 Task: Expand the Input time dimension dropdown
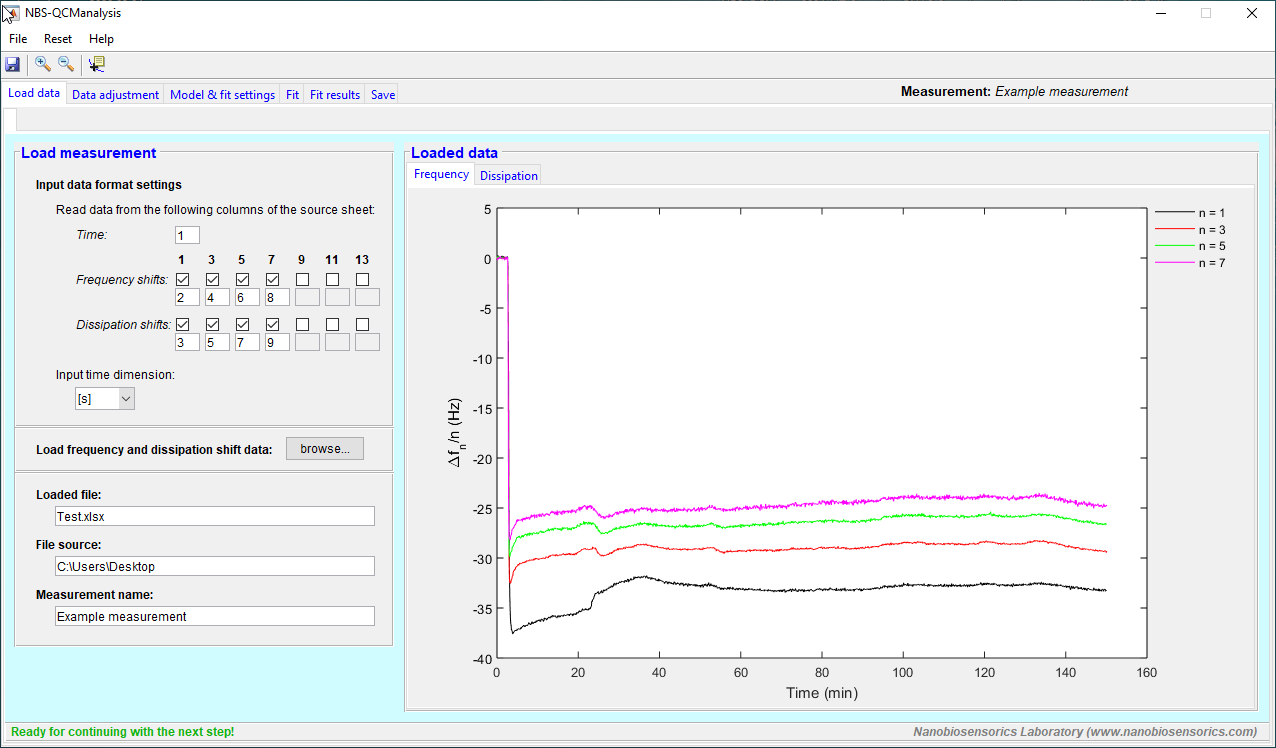(105, 399)
